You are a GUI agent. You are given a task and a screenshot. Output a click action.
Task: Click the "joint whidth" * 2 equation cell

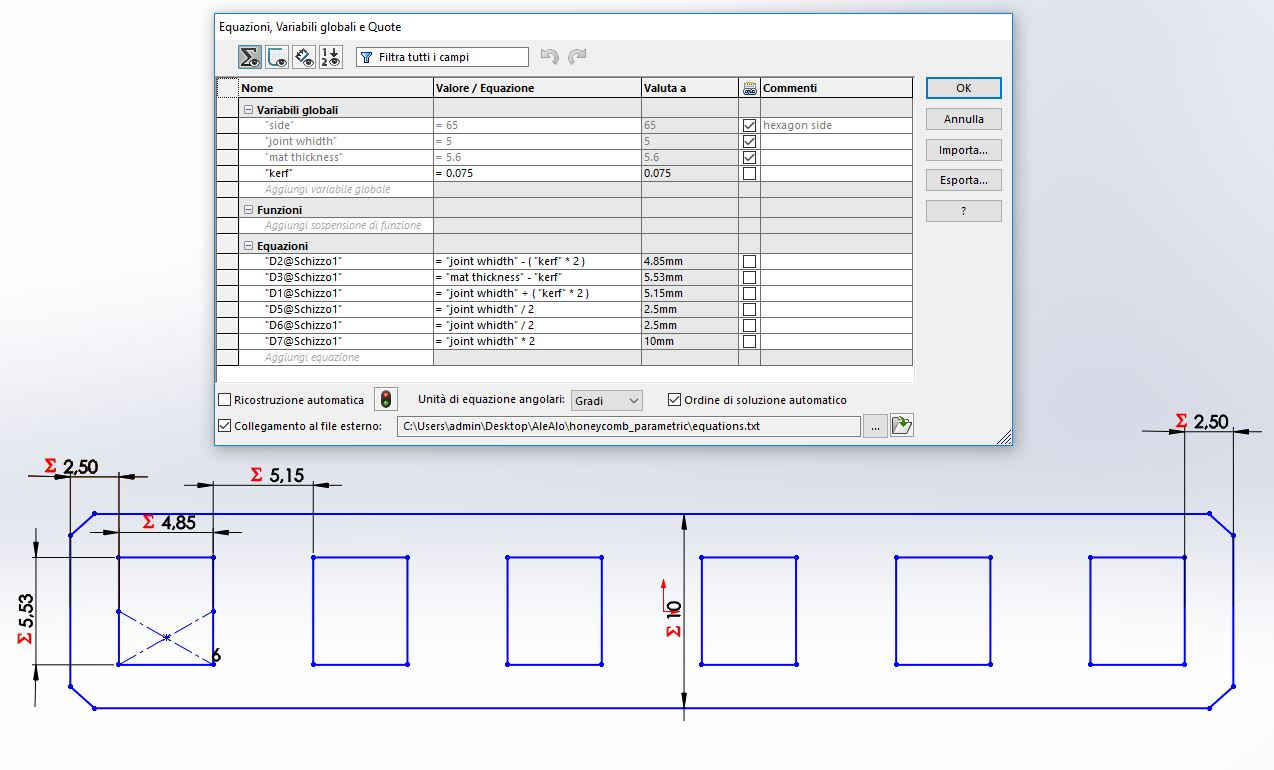click(x=537, y=341)
